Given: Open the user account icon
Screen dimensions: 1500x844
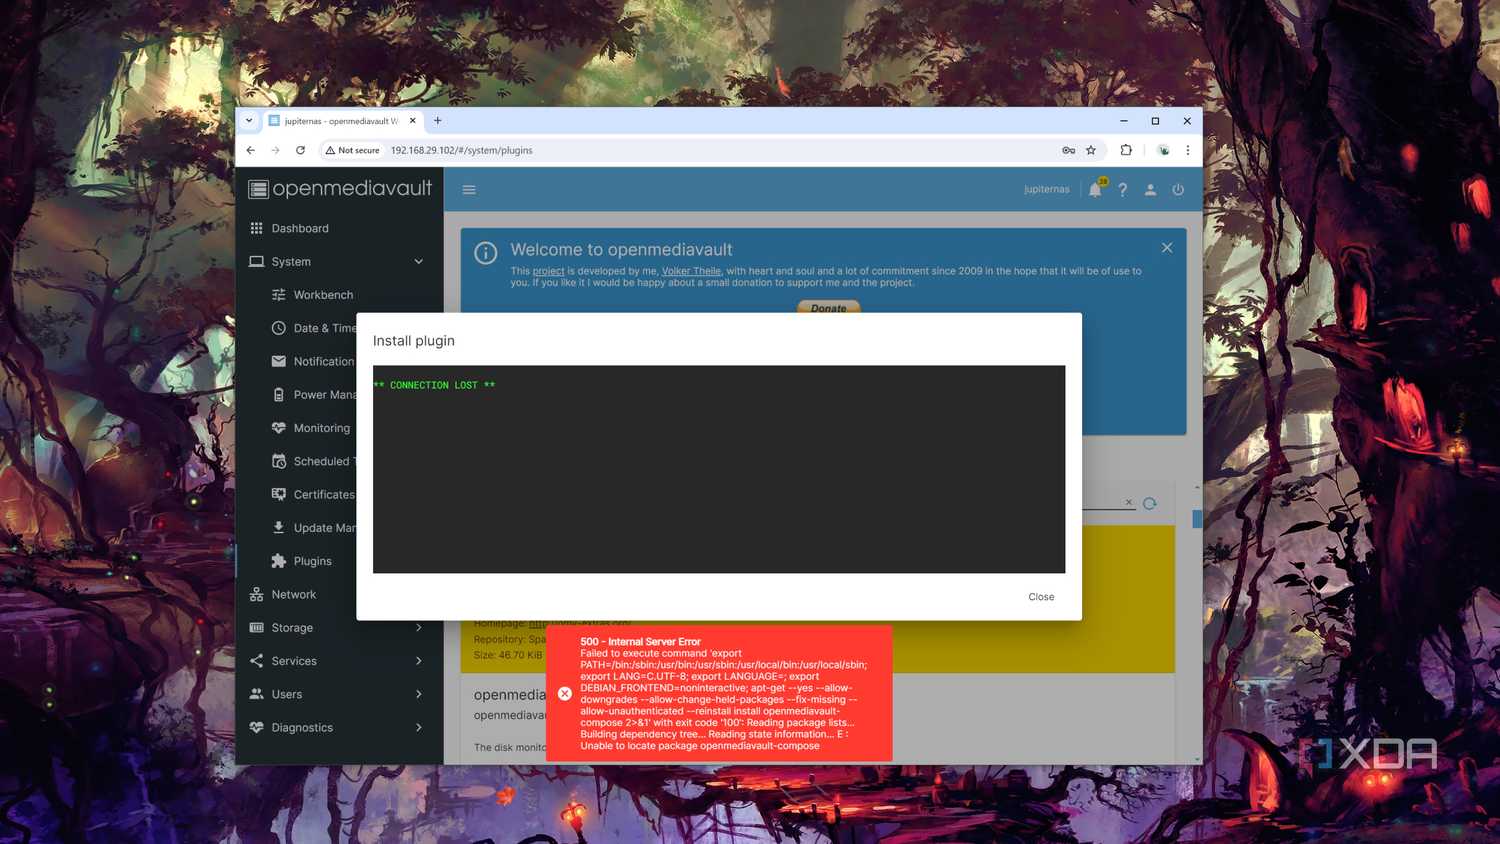Looking at the screenshot, I should click(1150, 189).
